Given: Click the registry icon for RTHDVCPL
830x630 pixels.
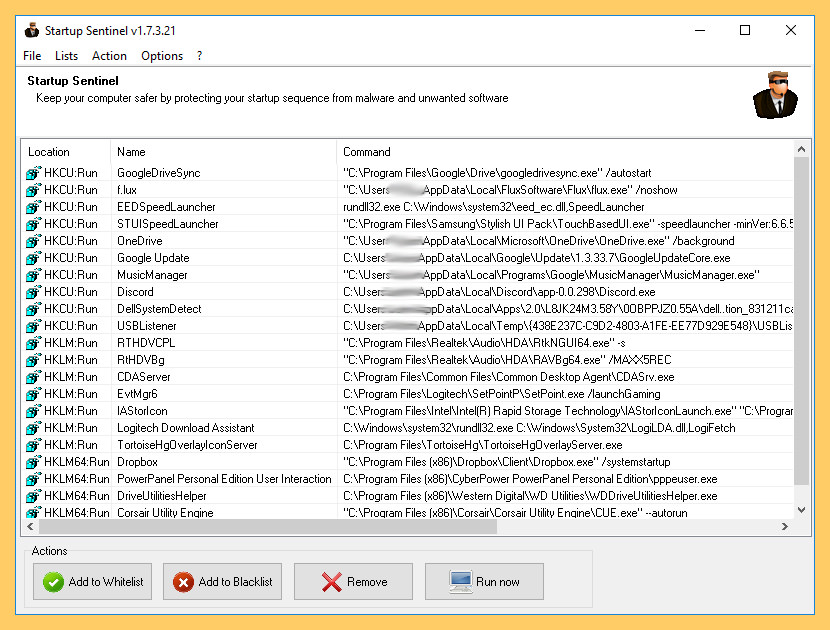Looking at the screenshot, I should (33, 343).
